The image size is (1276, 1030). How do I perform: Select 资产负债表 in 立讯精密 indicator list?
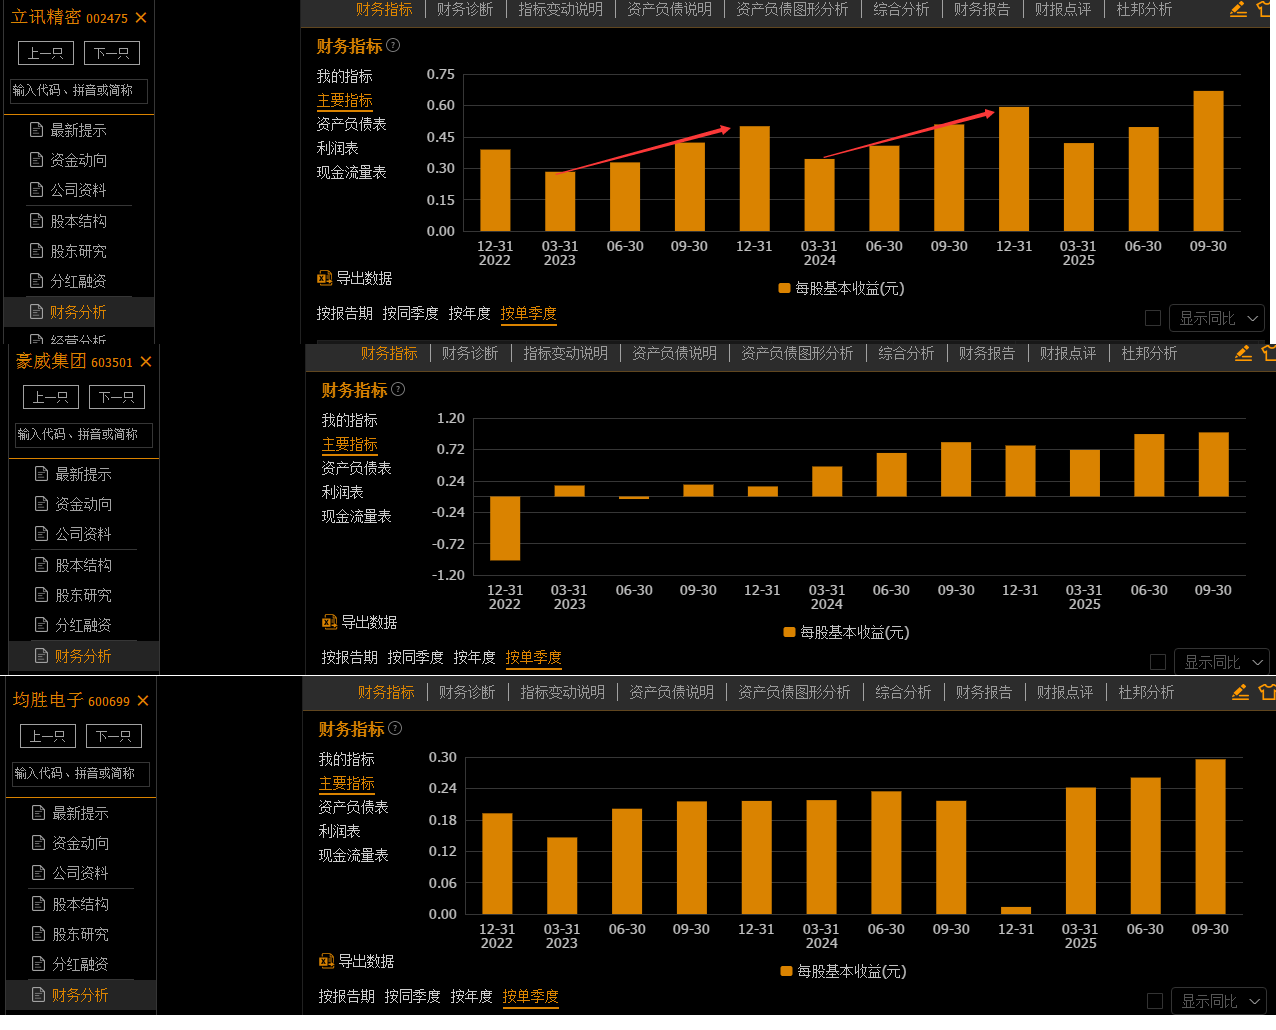tap(352, 124)
